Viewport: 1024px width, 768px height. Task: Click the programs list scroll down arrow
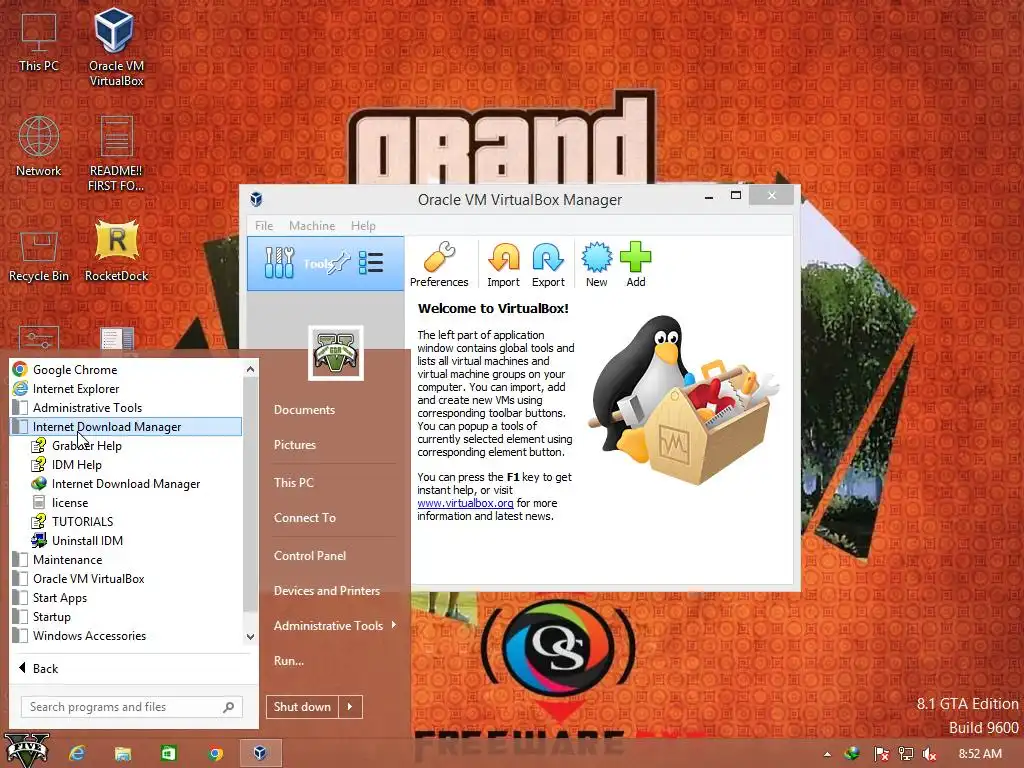click(x=250, y=636)
